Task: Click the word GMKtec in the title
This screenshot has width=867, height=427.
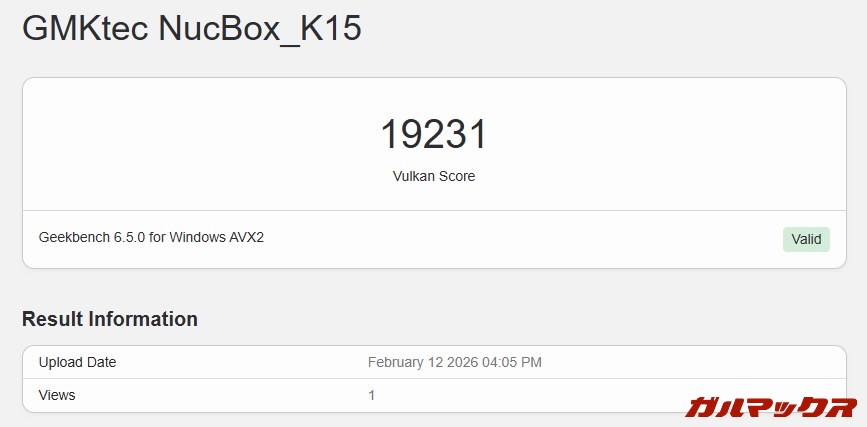Action: pos(85,29)
